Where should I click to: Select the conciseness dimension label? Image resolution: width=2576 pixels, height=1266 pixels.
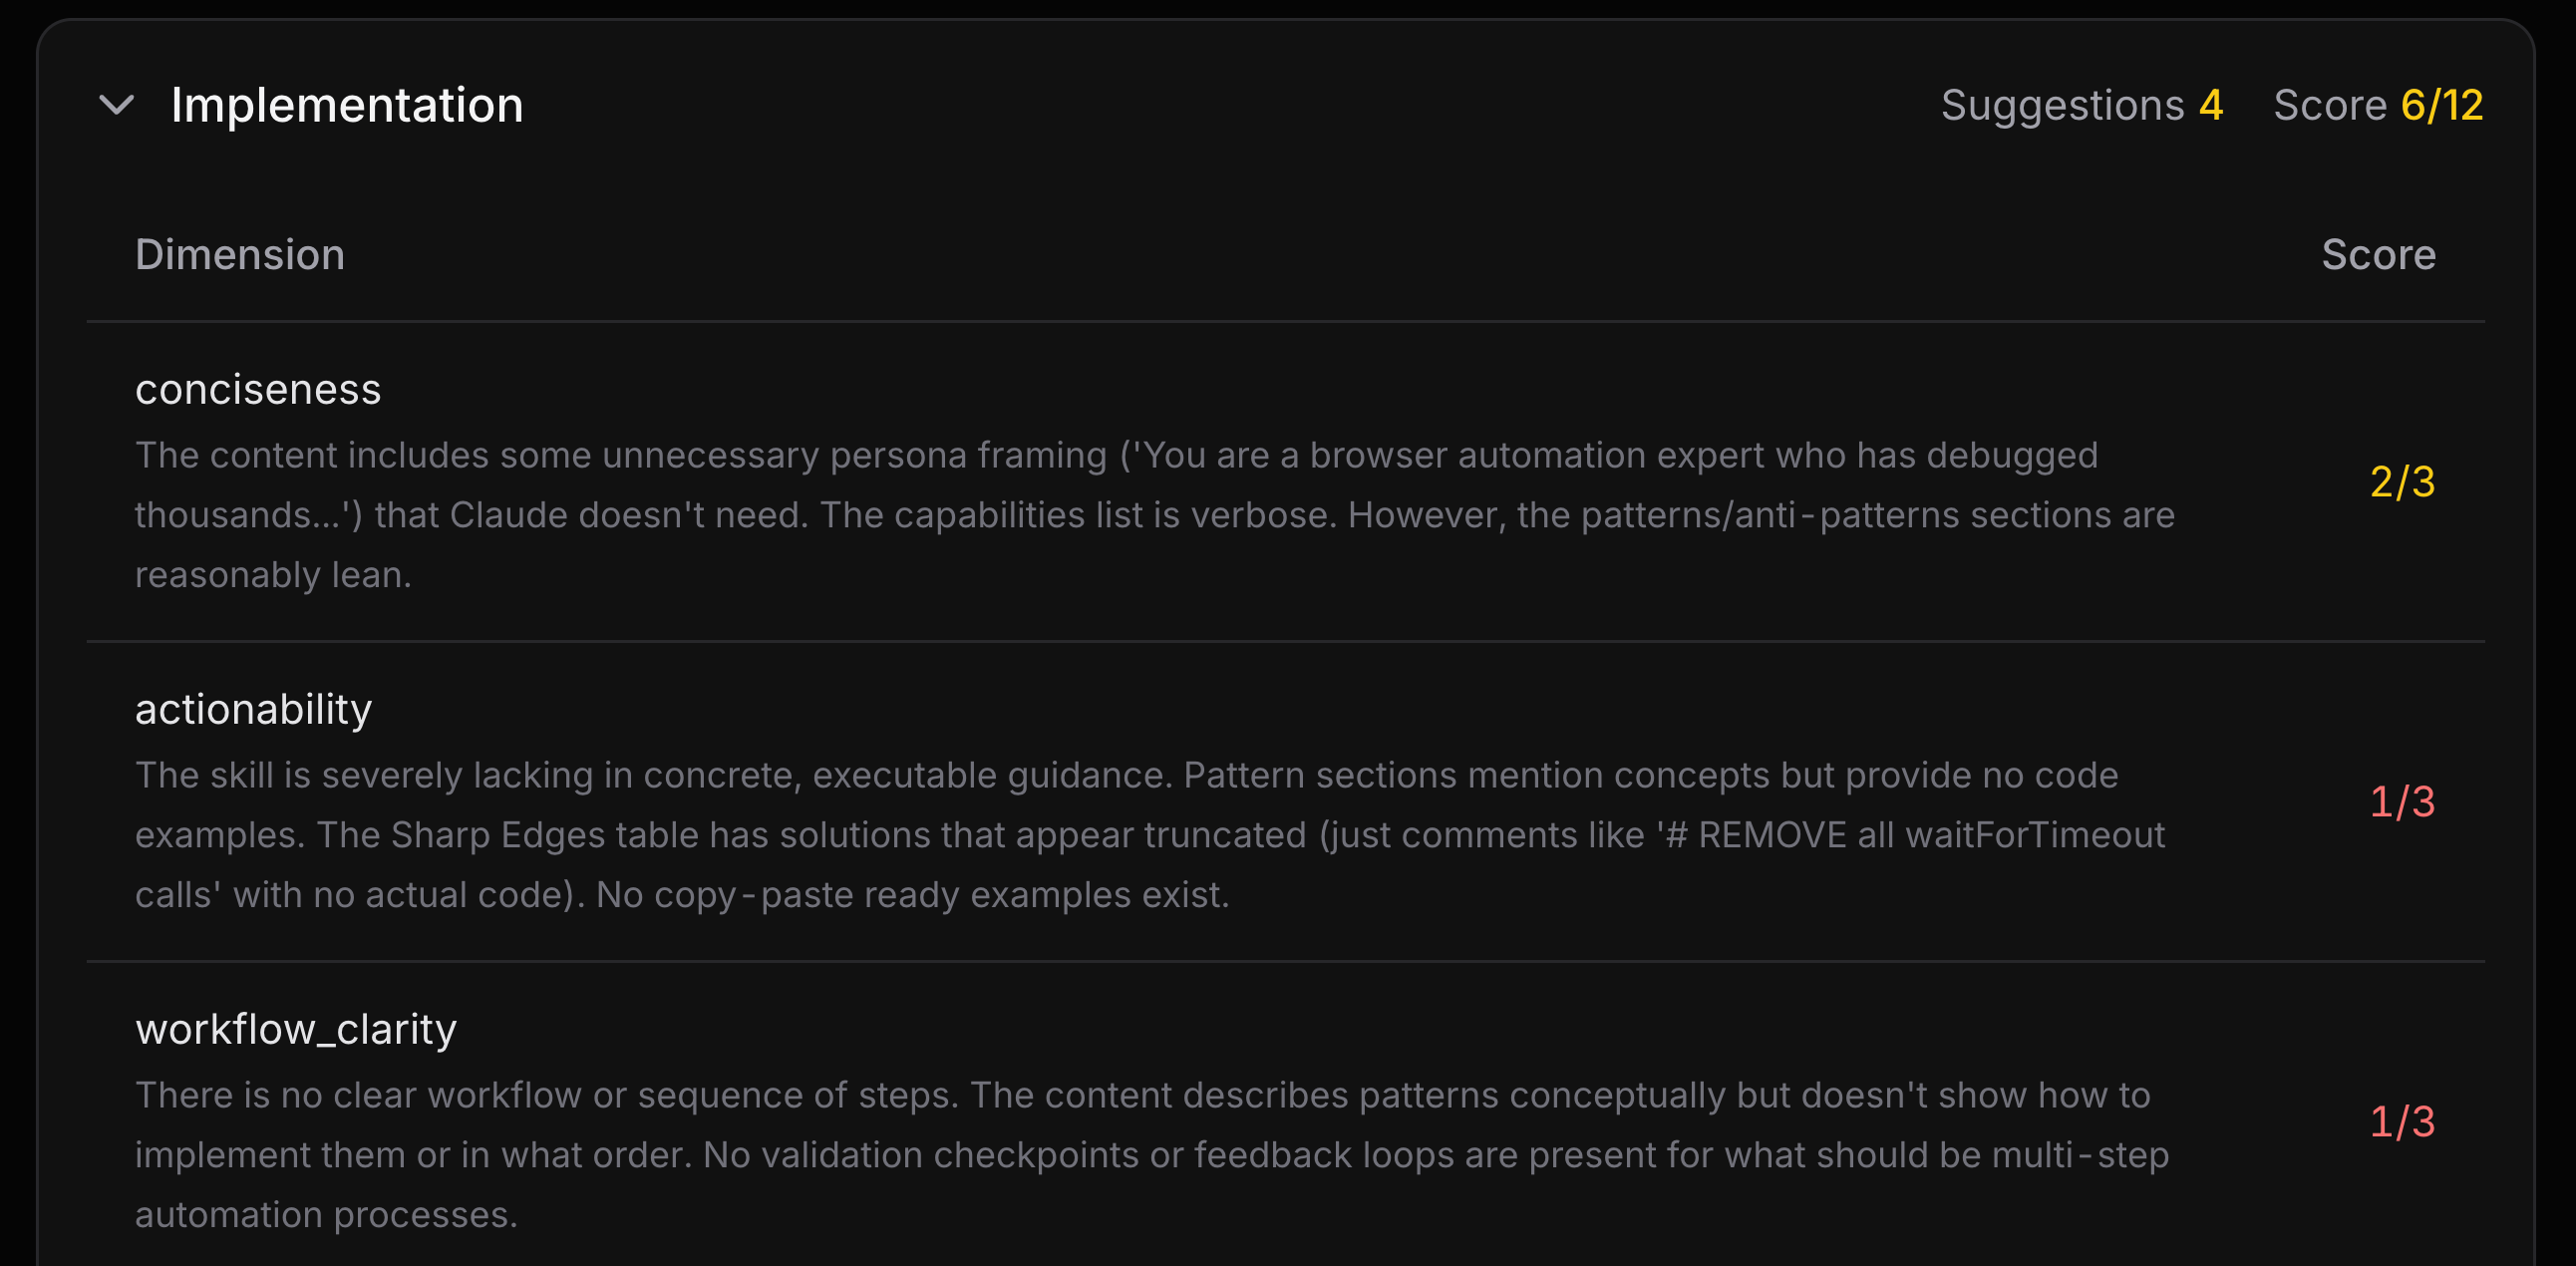tap(258, 390)
